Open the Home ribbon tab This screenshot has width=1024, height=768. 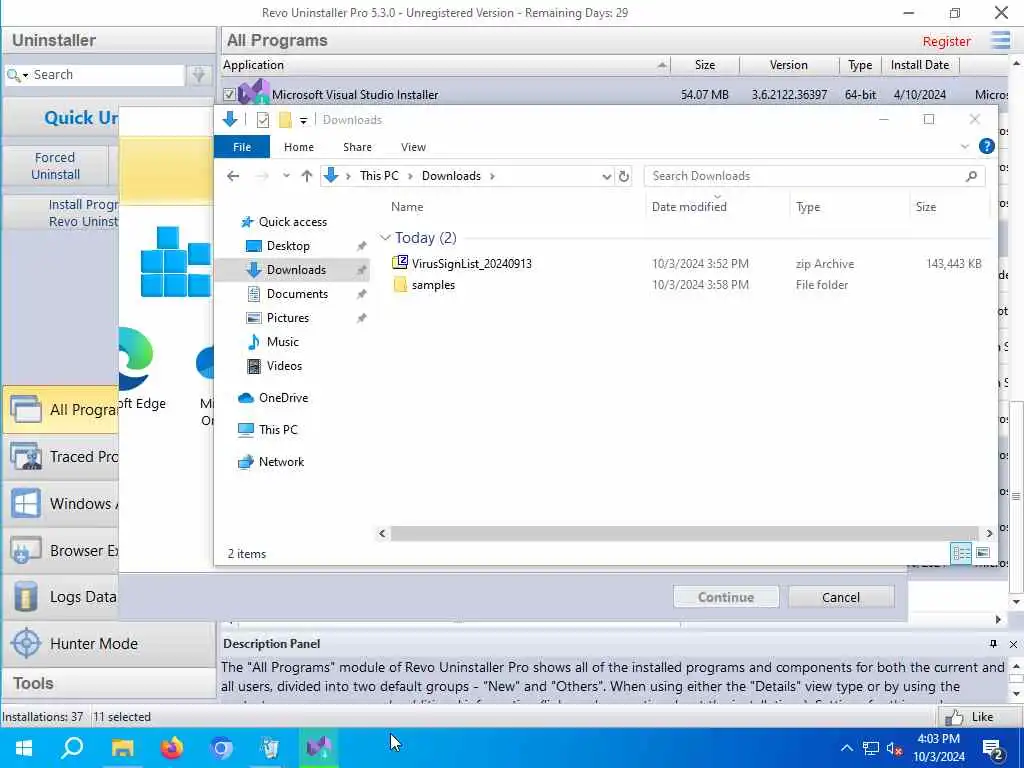click(x=298, y=147)
